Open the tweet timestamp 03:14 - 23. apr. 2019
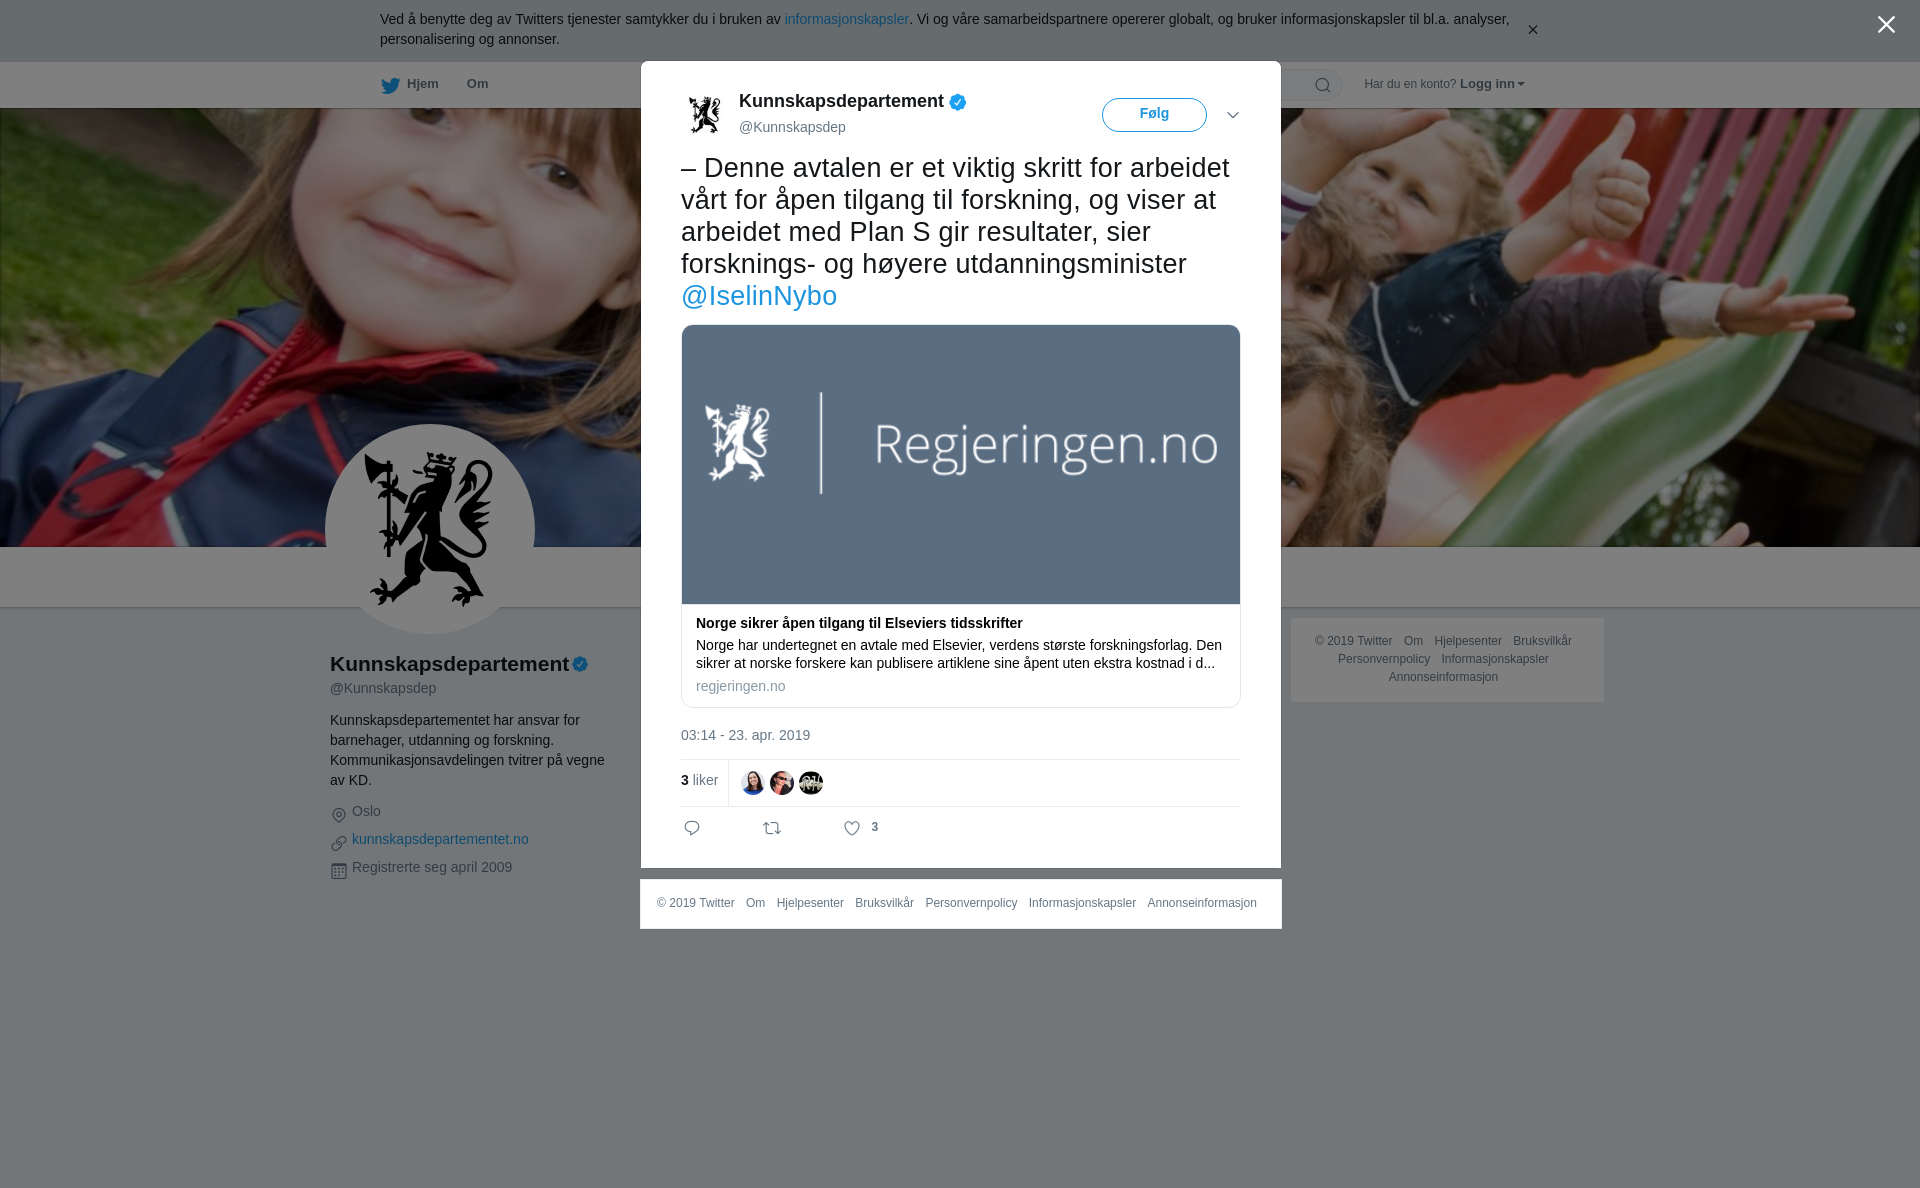1920x1188 pixels. click(x=745, y=735)
